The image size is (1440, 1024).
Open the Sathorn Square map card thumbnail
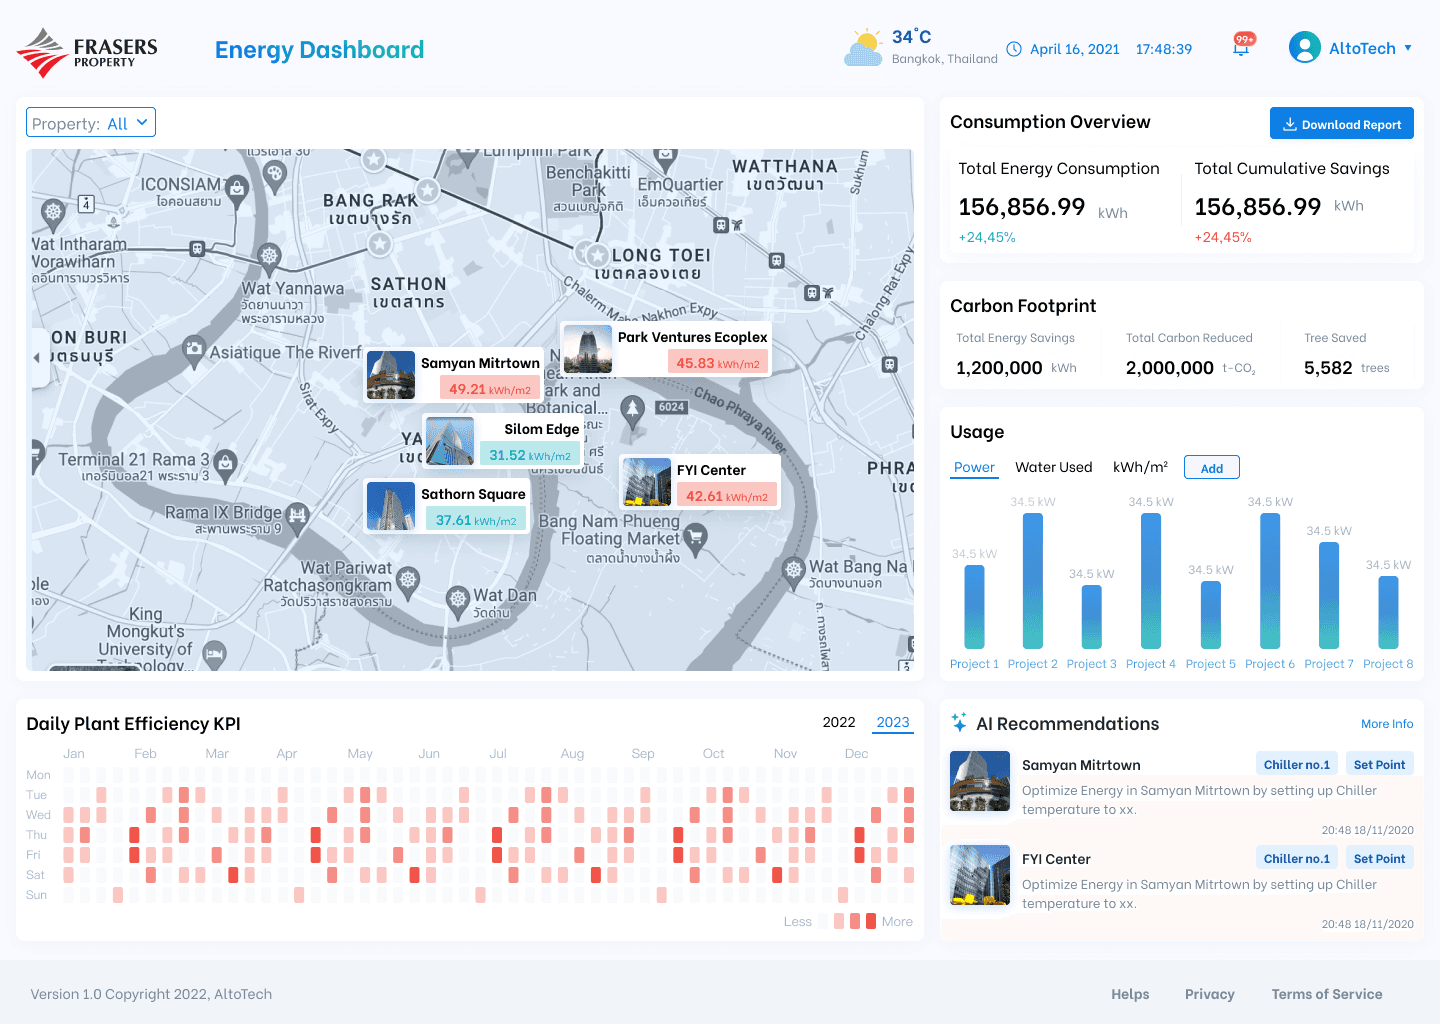[x=391, y=506]
